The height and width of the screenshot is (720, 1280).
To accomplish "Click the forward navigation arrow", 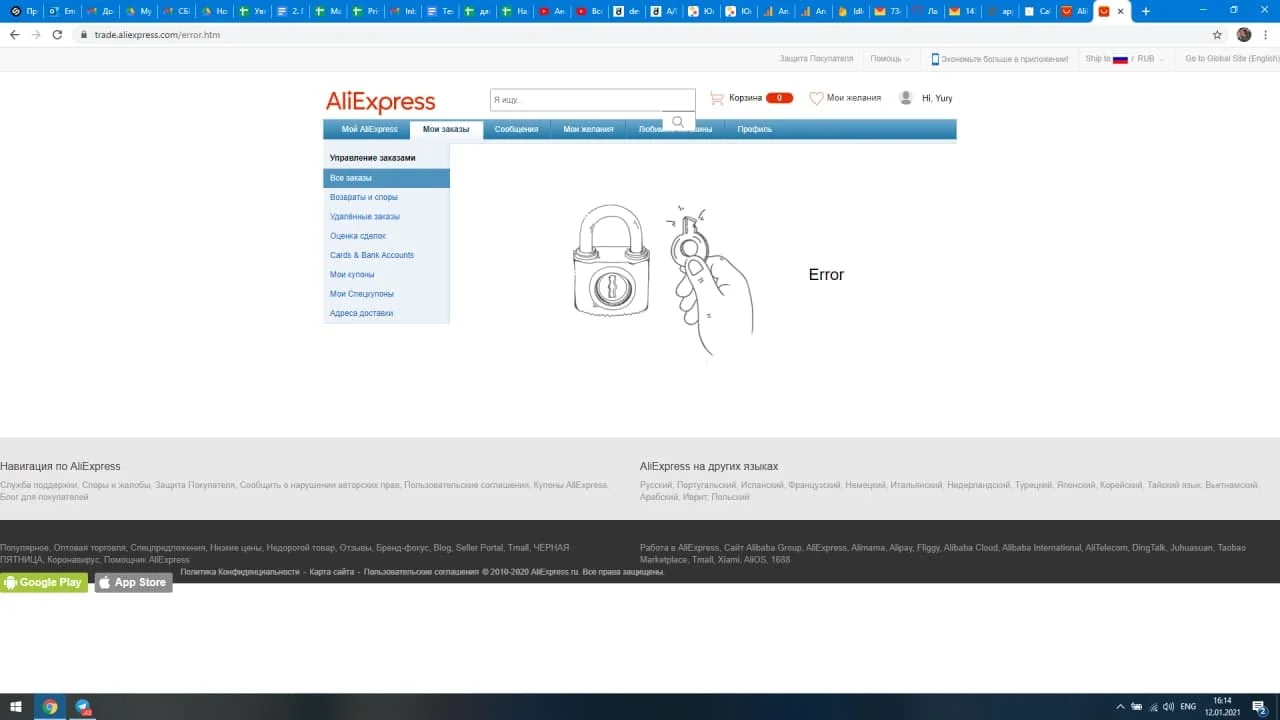I will 36,34.
